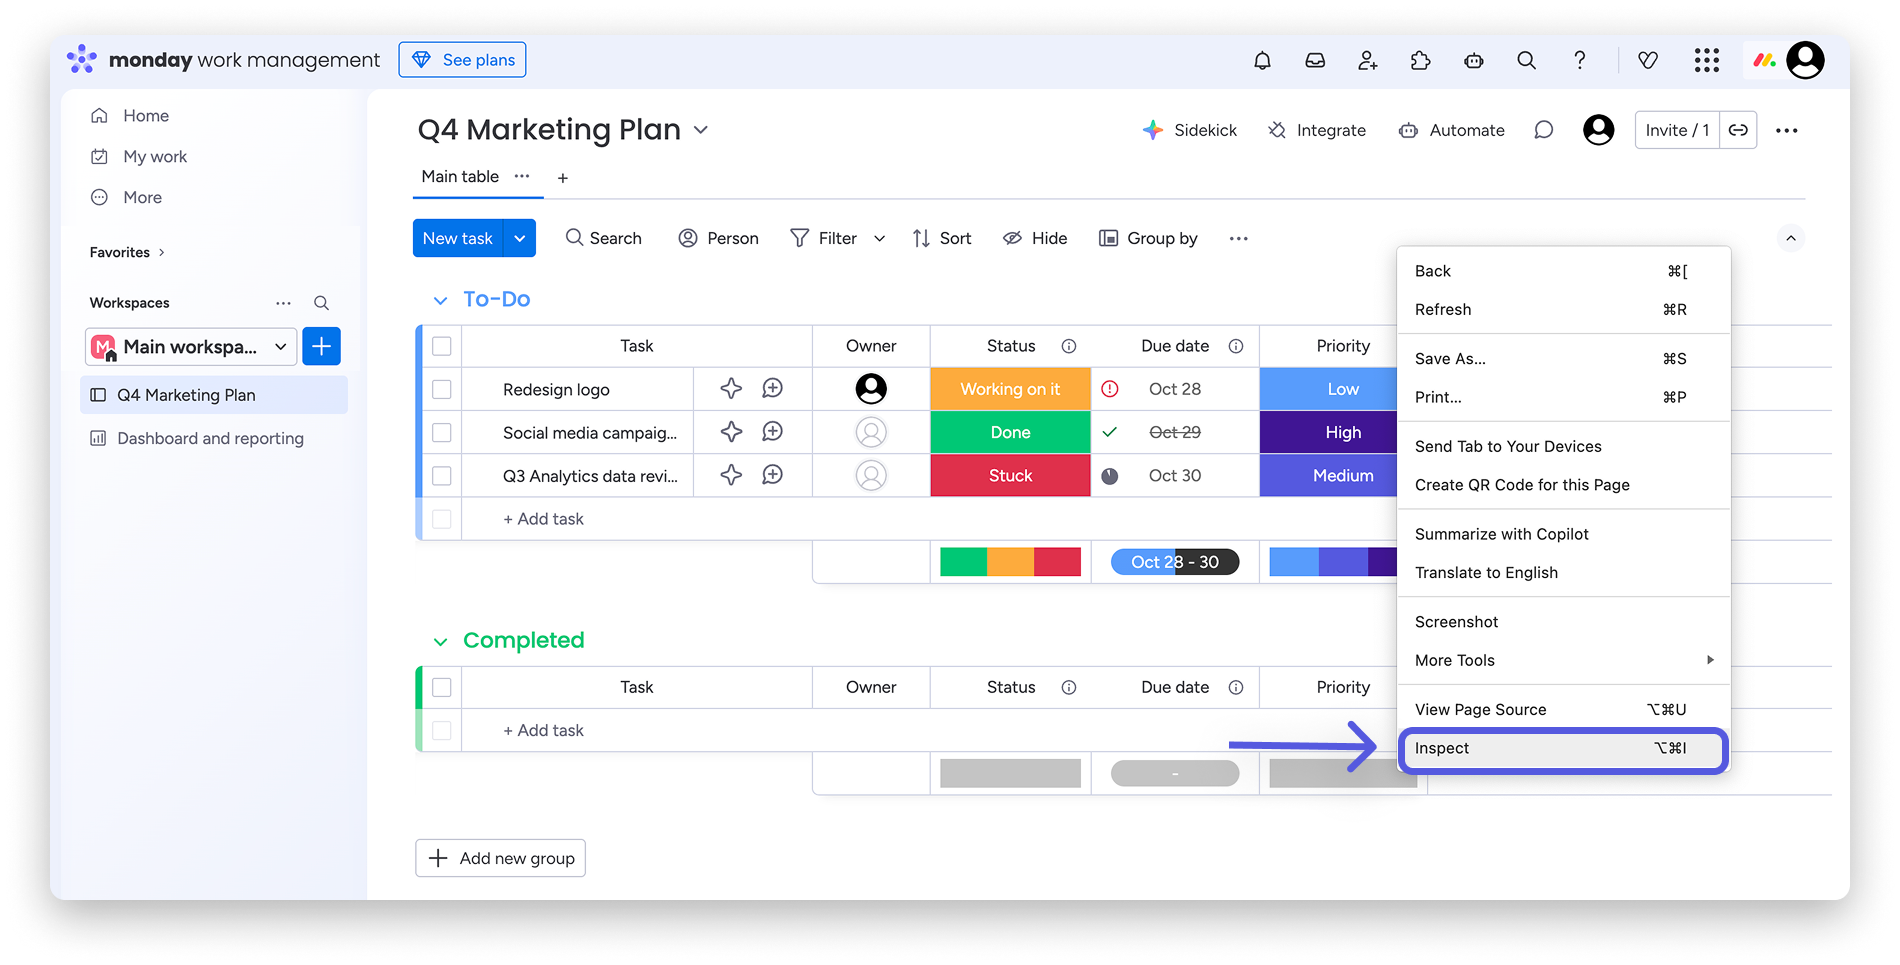Open New task dropdown arrow
This screenshot has height=965, width=1900.
pos(520,238)
